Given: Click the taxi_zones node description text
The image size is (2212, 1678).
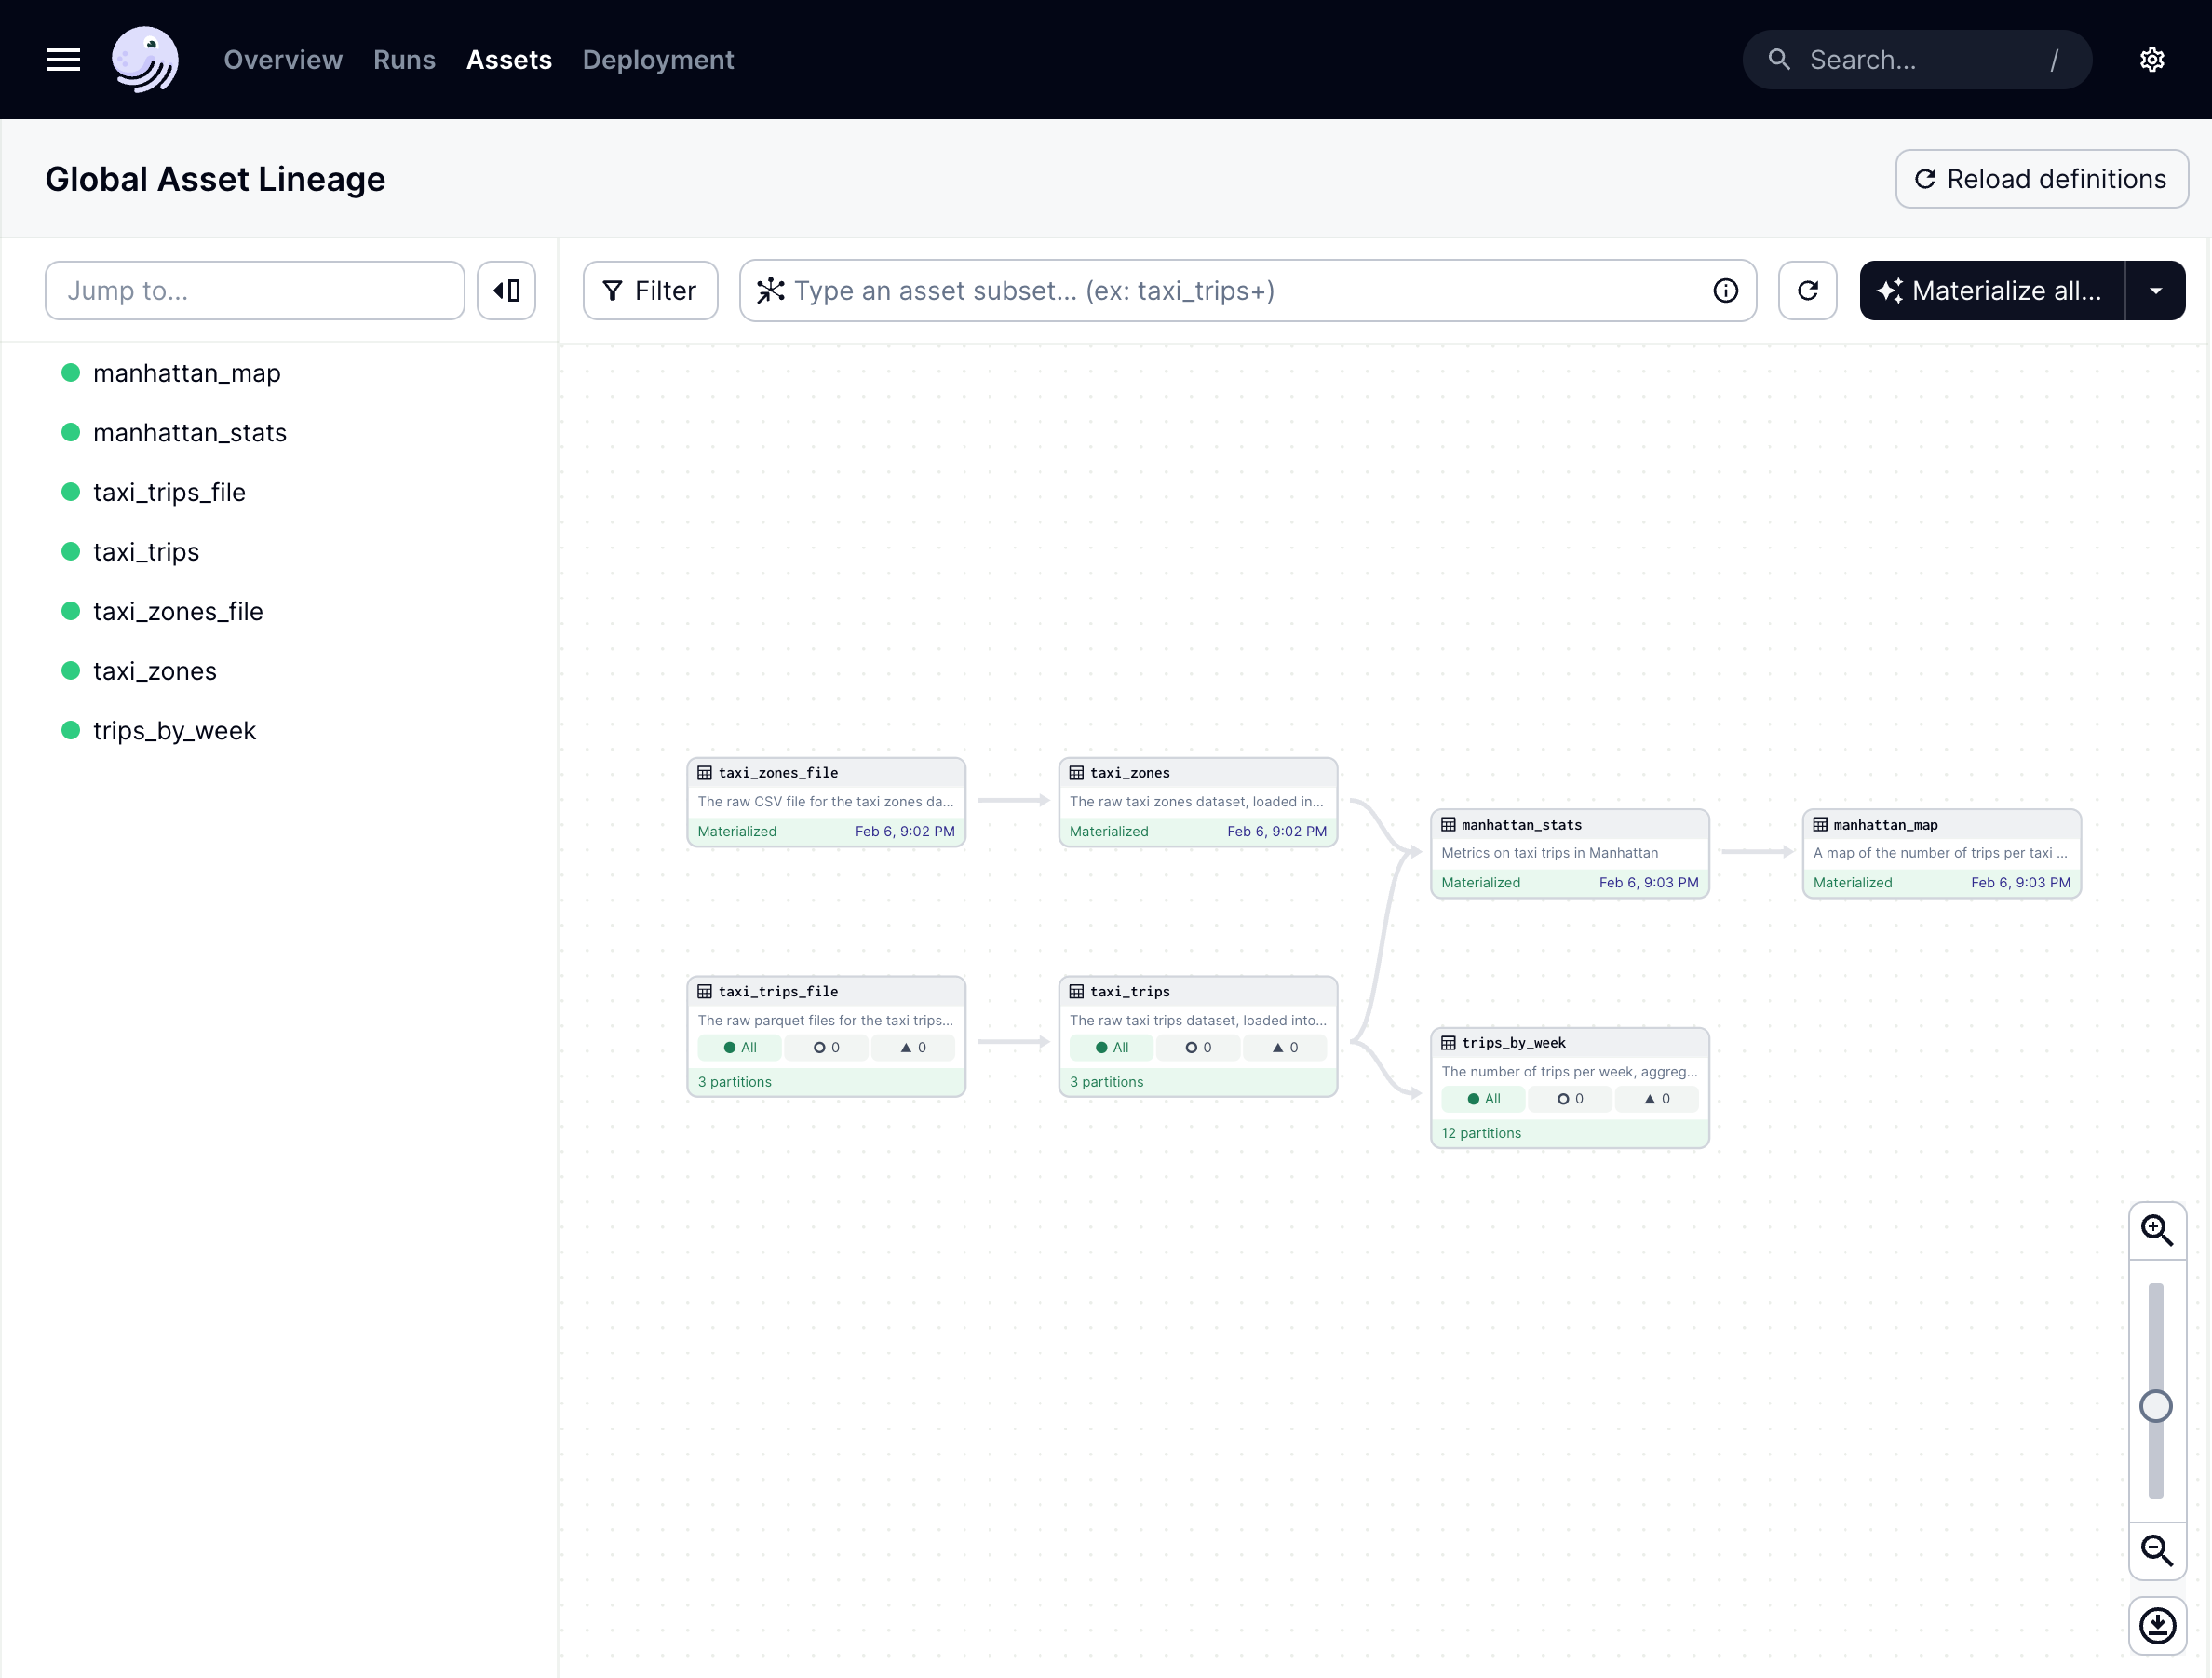Looking at the screenshot, I should click(1196, 802).
